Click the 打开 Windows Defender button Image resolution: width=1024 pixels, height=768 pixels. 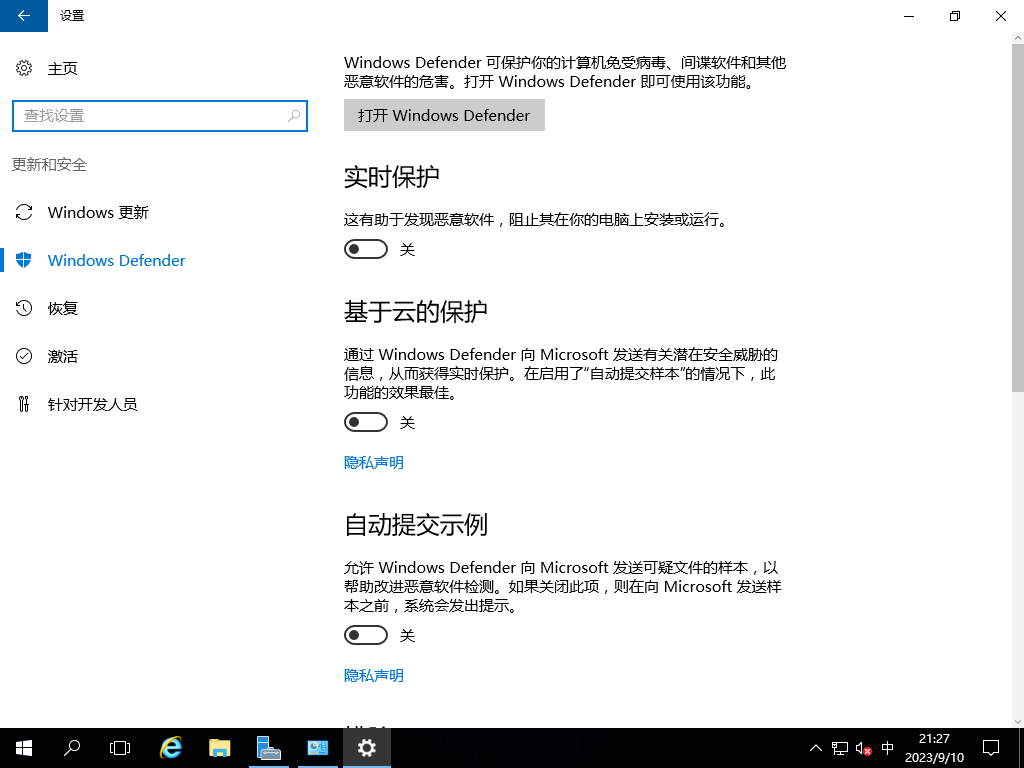[444, 115]
